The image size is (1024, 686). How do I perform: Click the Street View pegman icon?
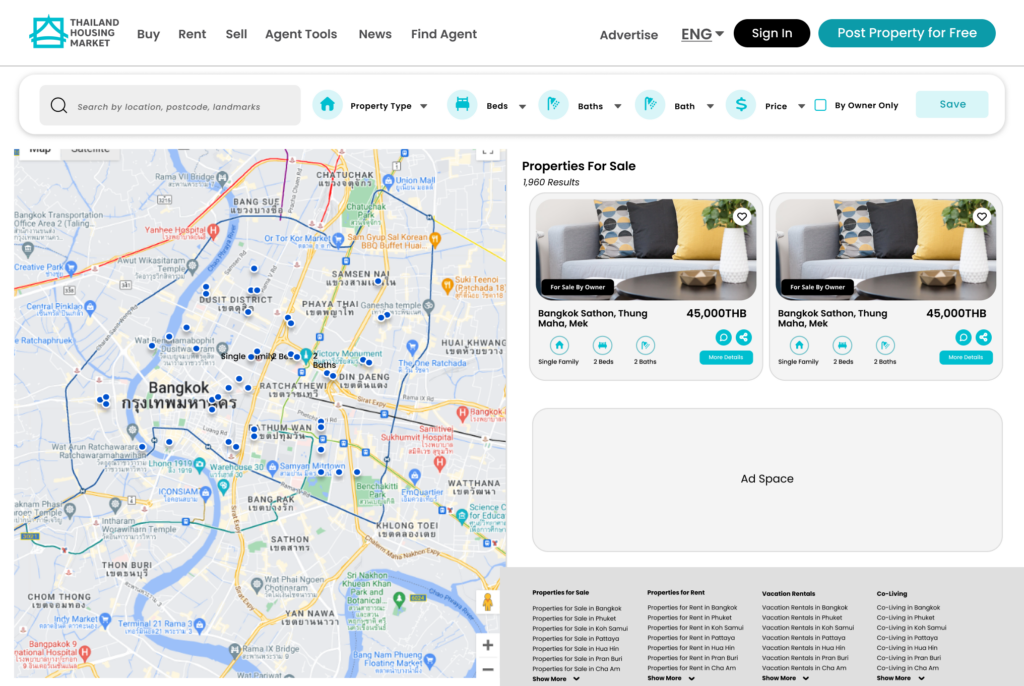488,602
